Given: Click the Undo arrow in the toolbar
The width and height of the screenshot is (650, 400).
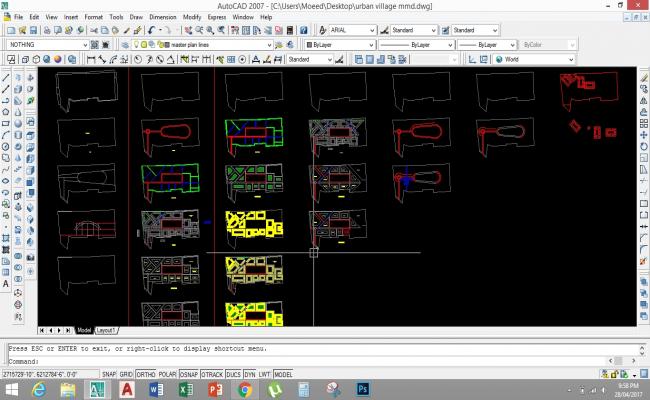Looking at the screenshot, I should (150, 31).
